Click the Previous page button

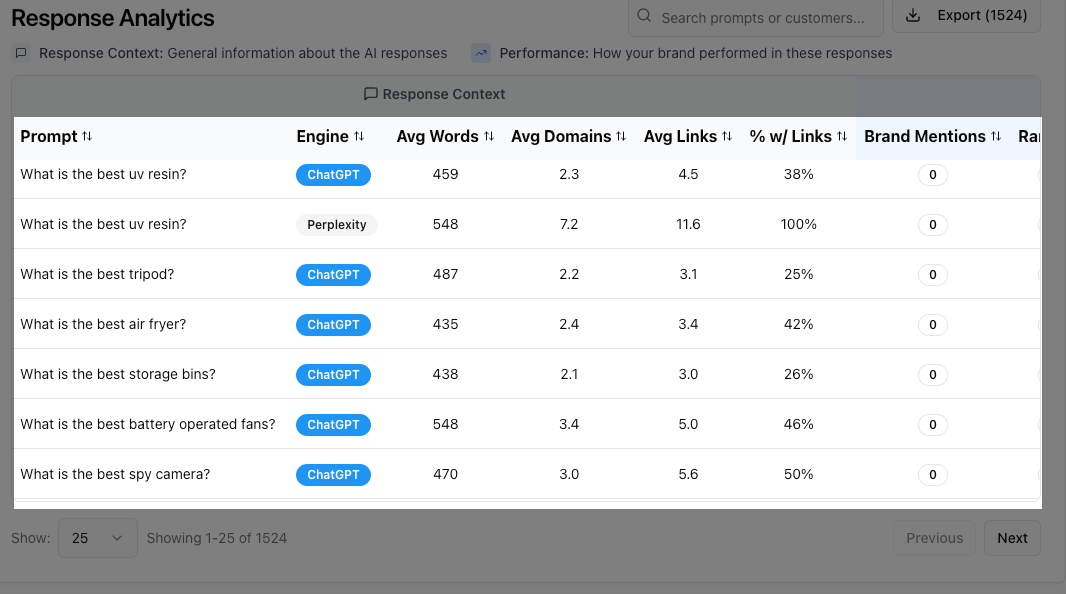[934, 538]
